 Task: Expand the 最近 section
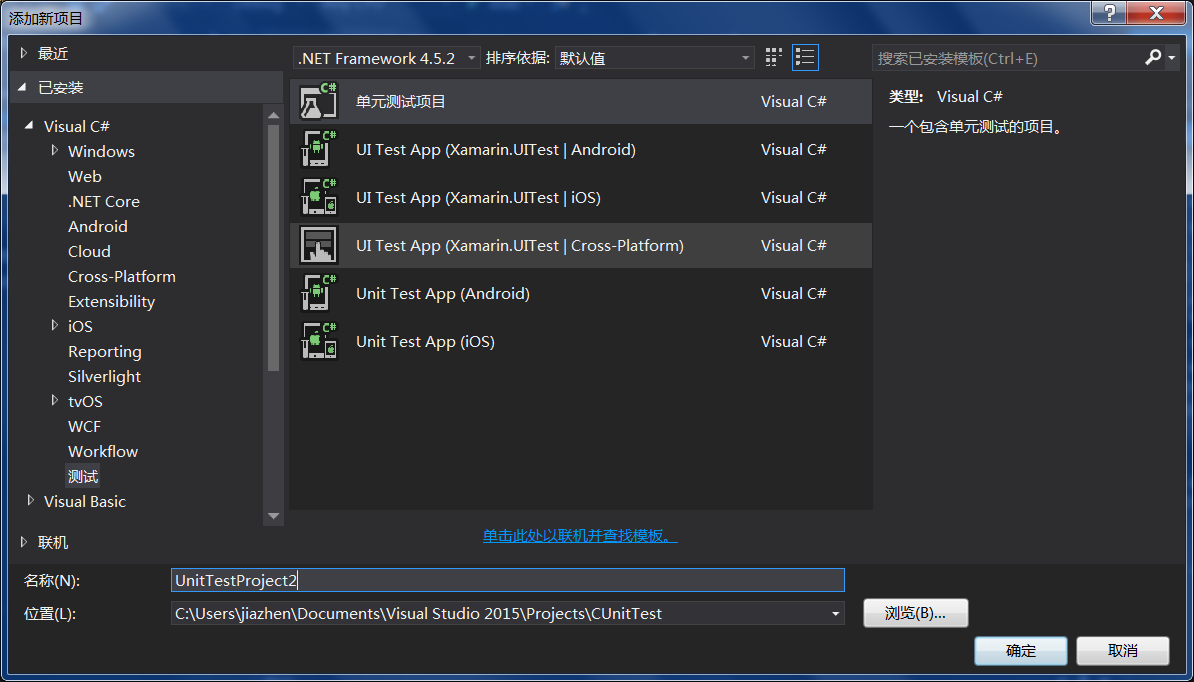click(x=24, y=53)
